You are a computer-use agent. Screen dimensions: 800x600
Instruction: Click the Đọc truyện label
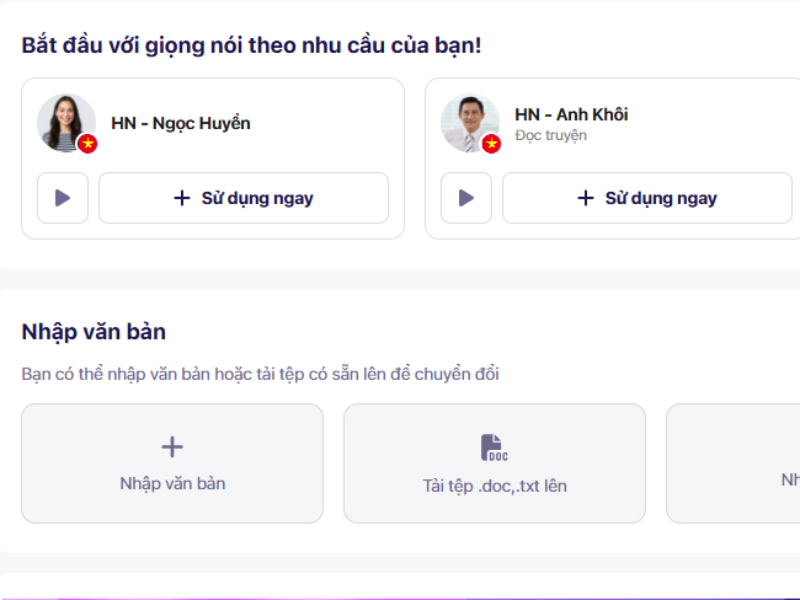point(551,136)
